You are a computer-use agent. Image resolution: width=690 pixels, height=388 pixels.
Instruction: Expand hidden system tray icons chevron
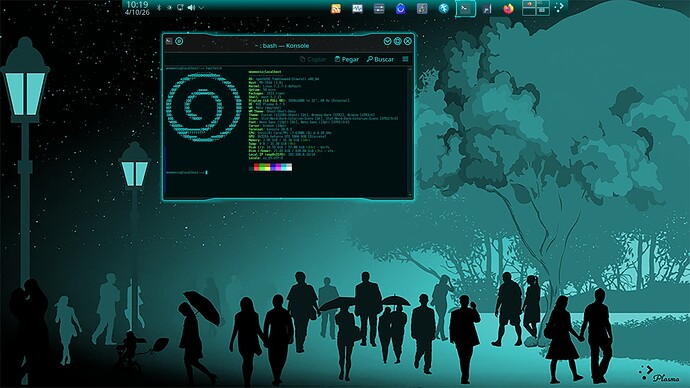point(201,7)
